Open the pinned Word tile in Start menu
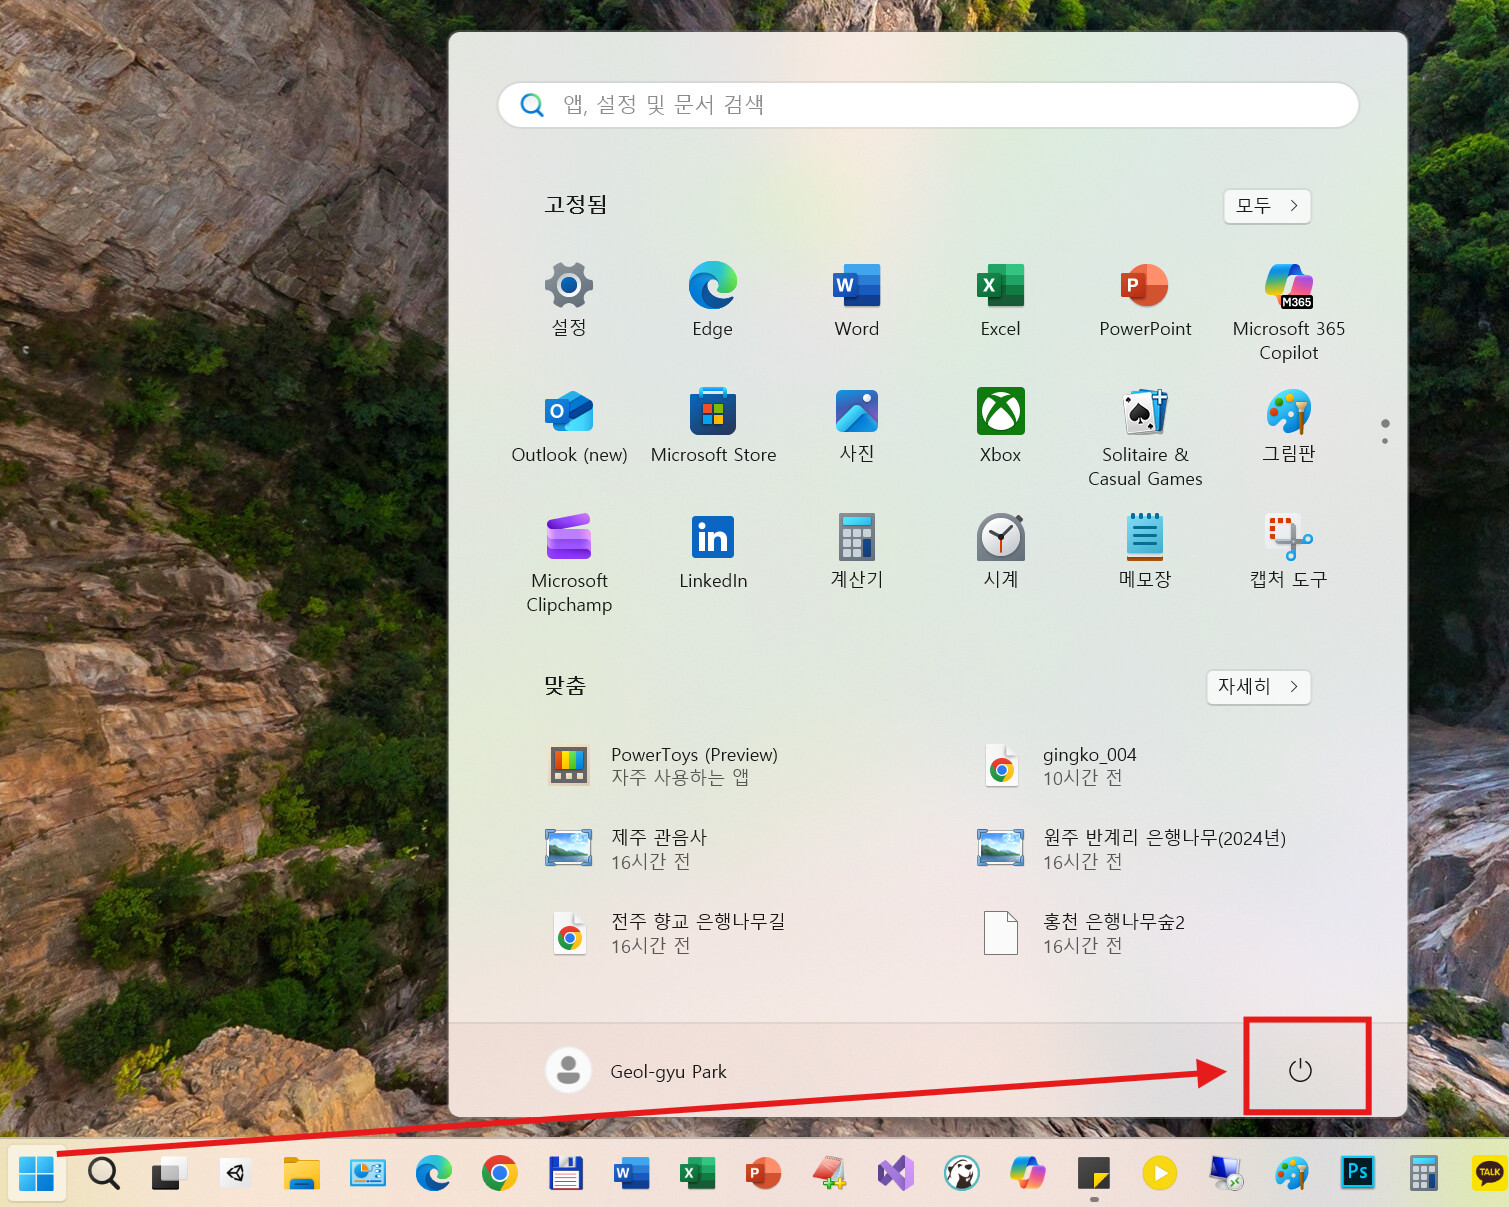The height and width of the screenshot is (1207, 1509). coord(857,299)
